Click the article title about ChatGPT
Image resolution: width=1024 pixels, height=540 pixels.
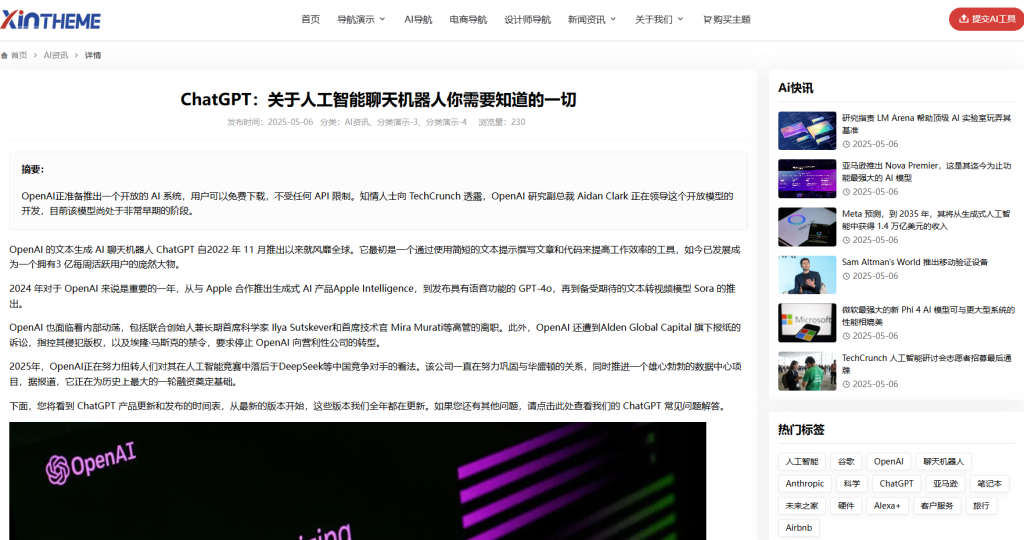pos(378,99)
